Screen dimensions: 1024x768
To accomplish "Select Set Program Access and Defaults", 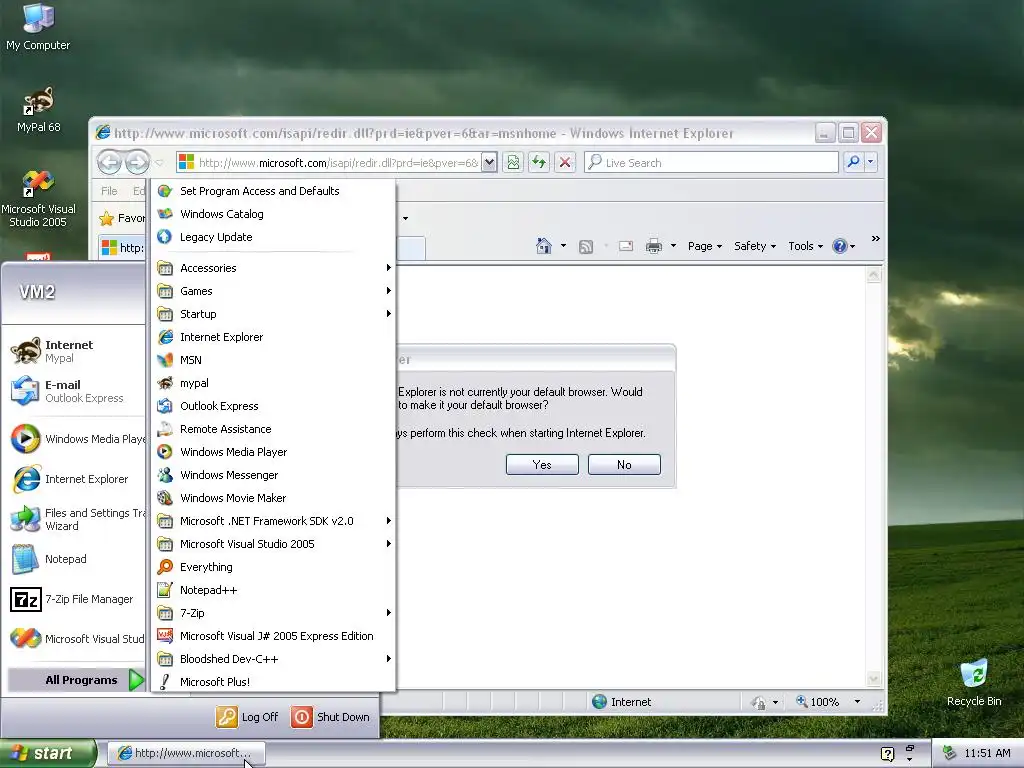I will click(274, 191).
